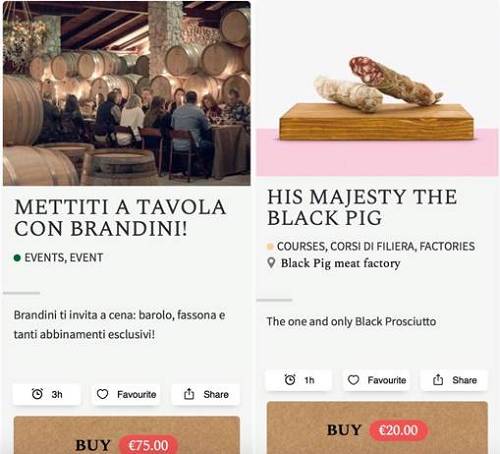Viewport: 500px width, 454px height.
Task: Open the wine cellar dinner photo
Action: coord(127,93)
